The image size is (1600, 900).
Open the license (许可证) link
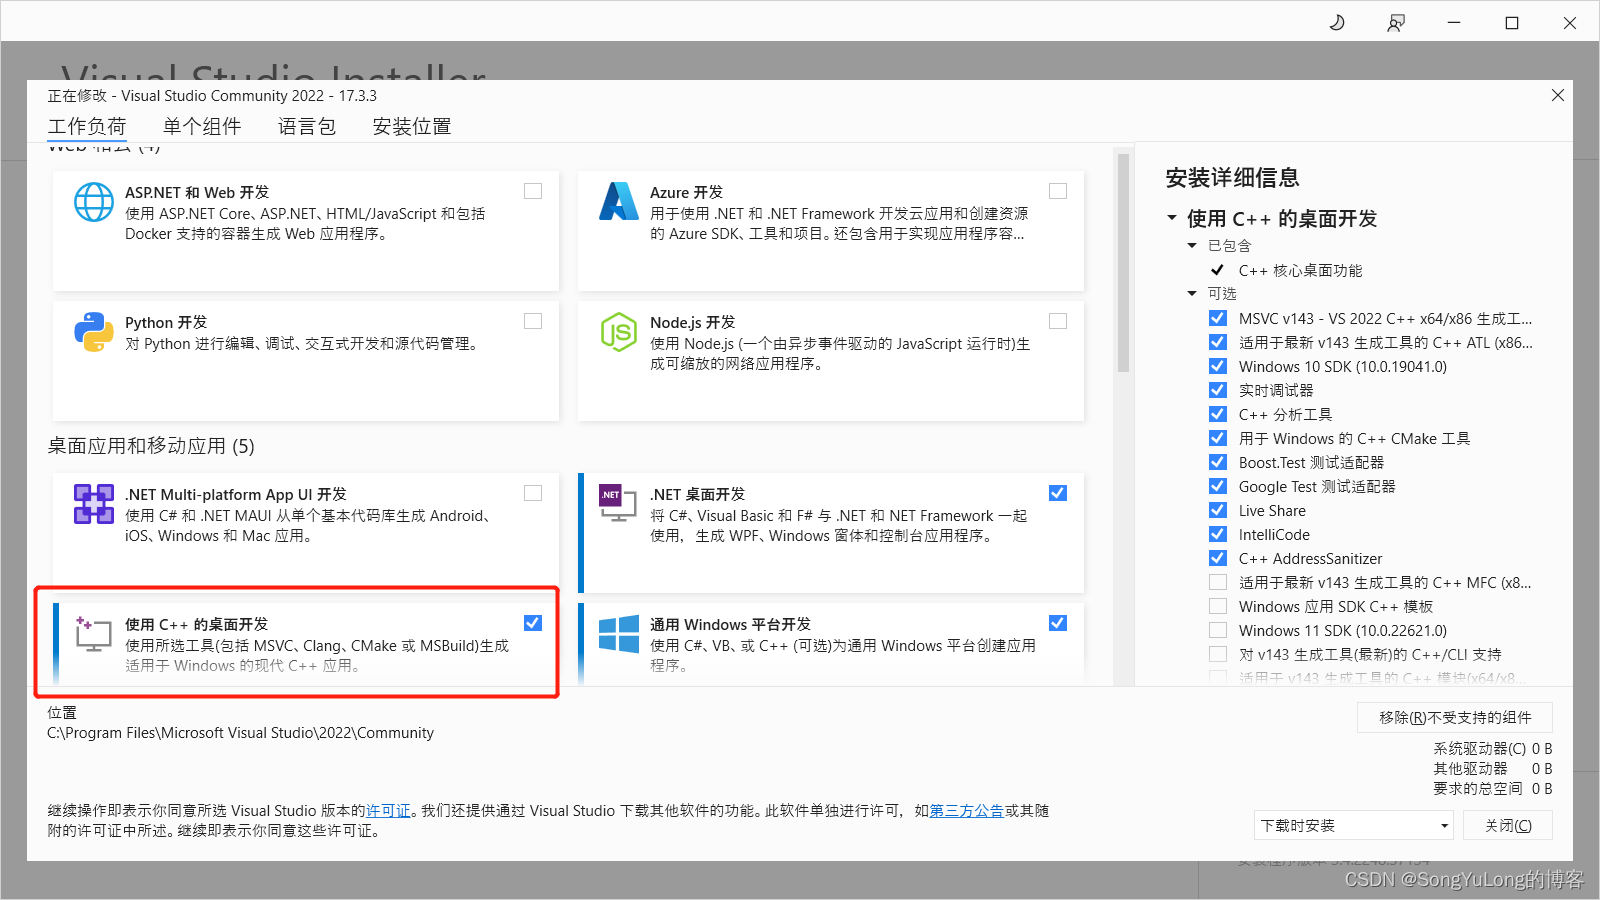pos(388,811)
